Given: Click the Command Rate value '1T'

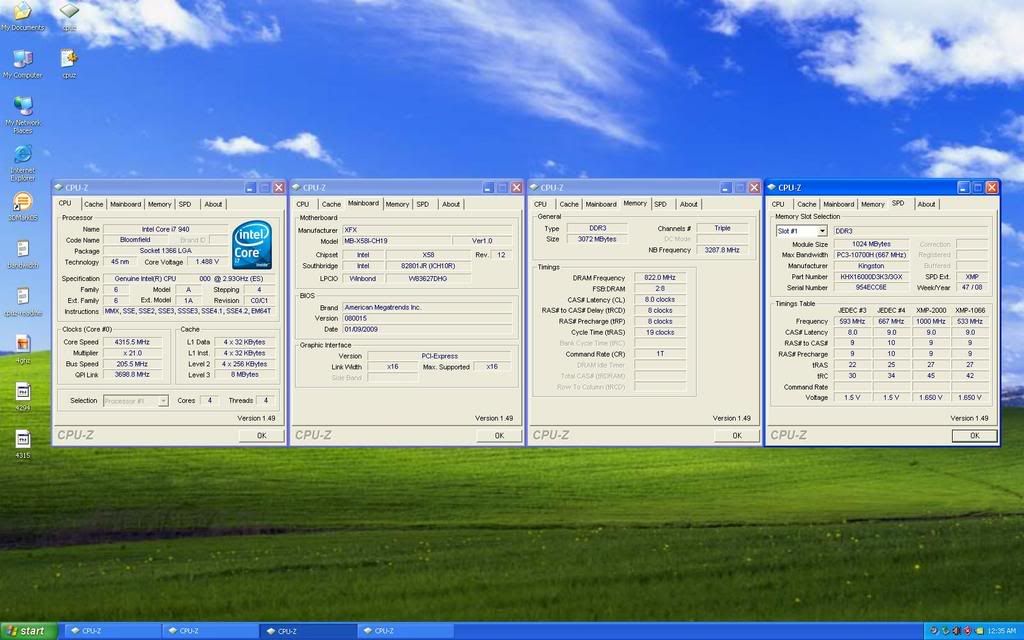Looking at the screenshot, I should (x=660, y=354).
